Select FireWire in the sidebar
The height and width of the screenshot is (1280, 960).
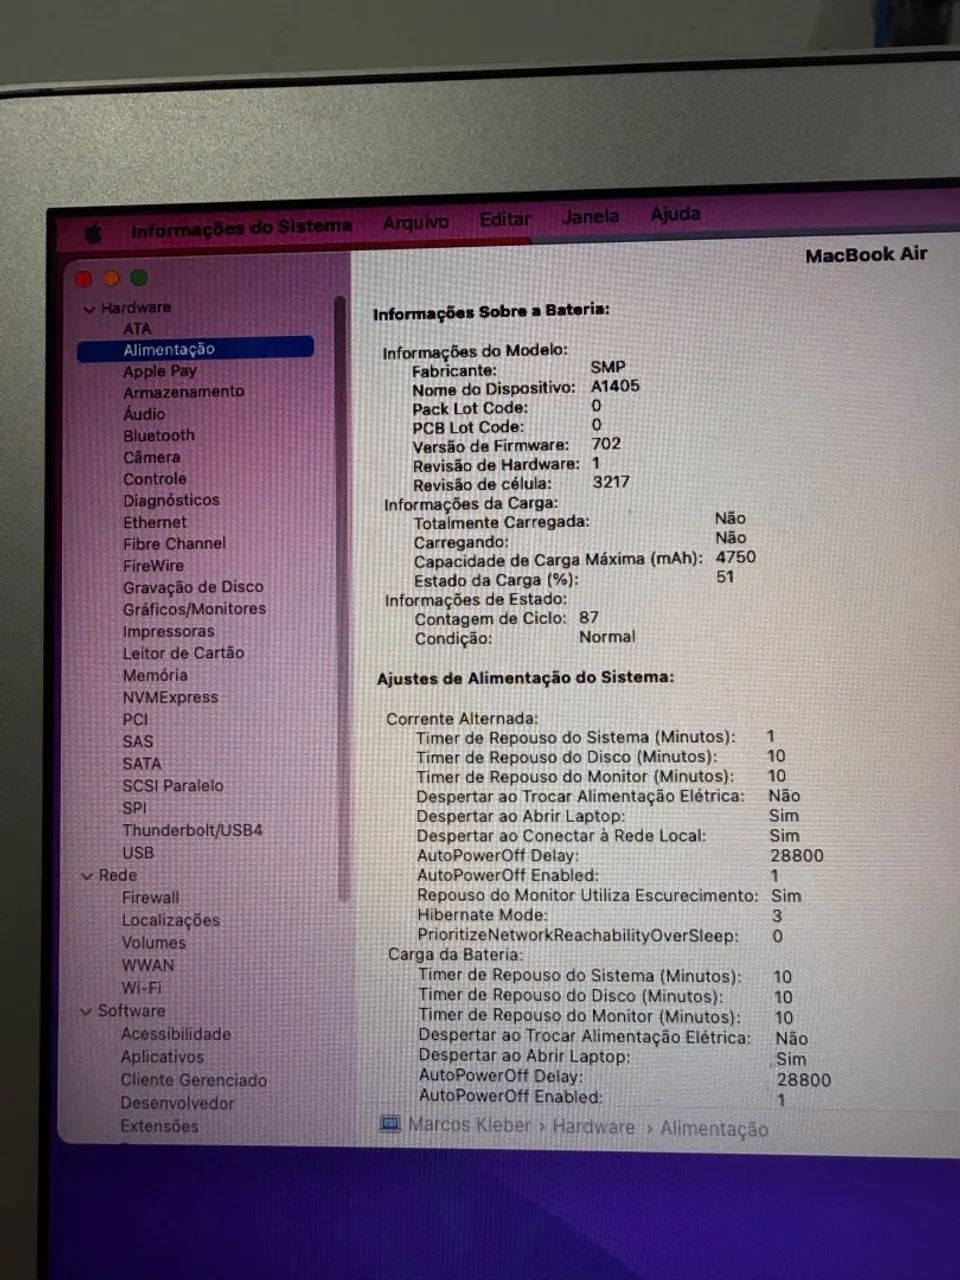click(x=153, y=566)
